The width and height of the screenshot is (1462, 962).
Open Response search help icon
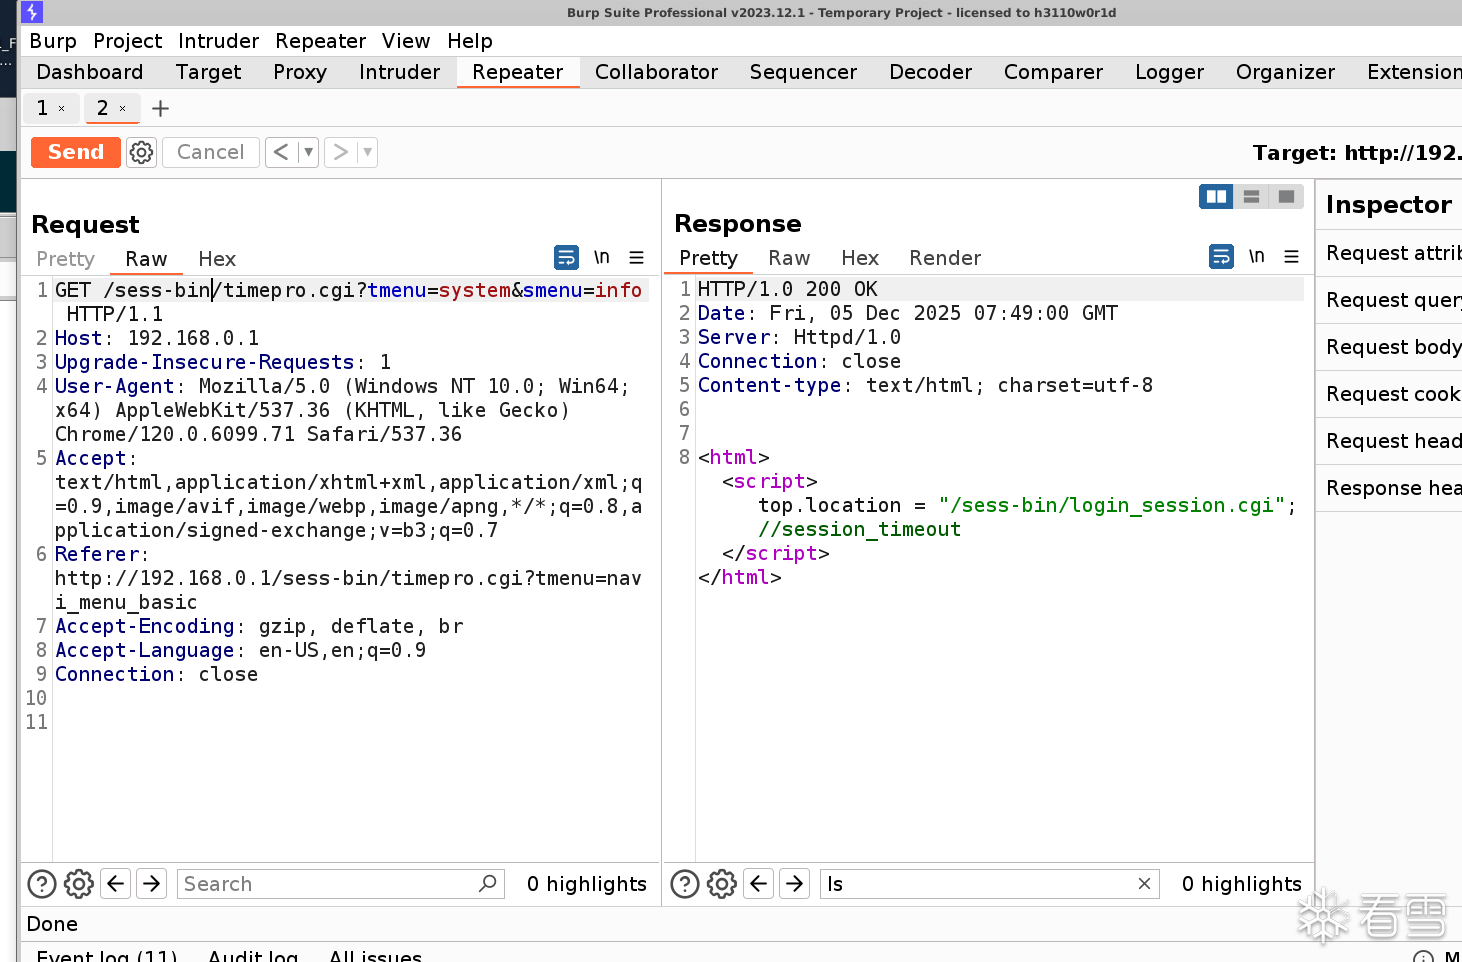[685, 884]
